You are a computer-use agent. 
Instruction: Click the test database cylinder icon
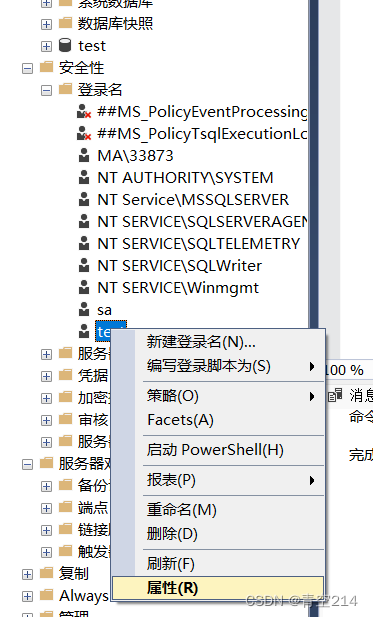click(65, 45)
